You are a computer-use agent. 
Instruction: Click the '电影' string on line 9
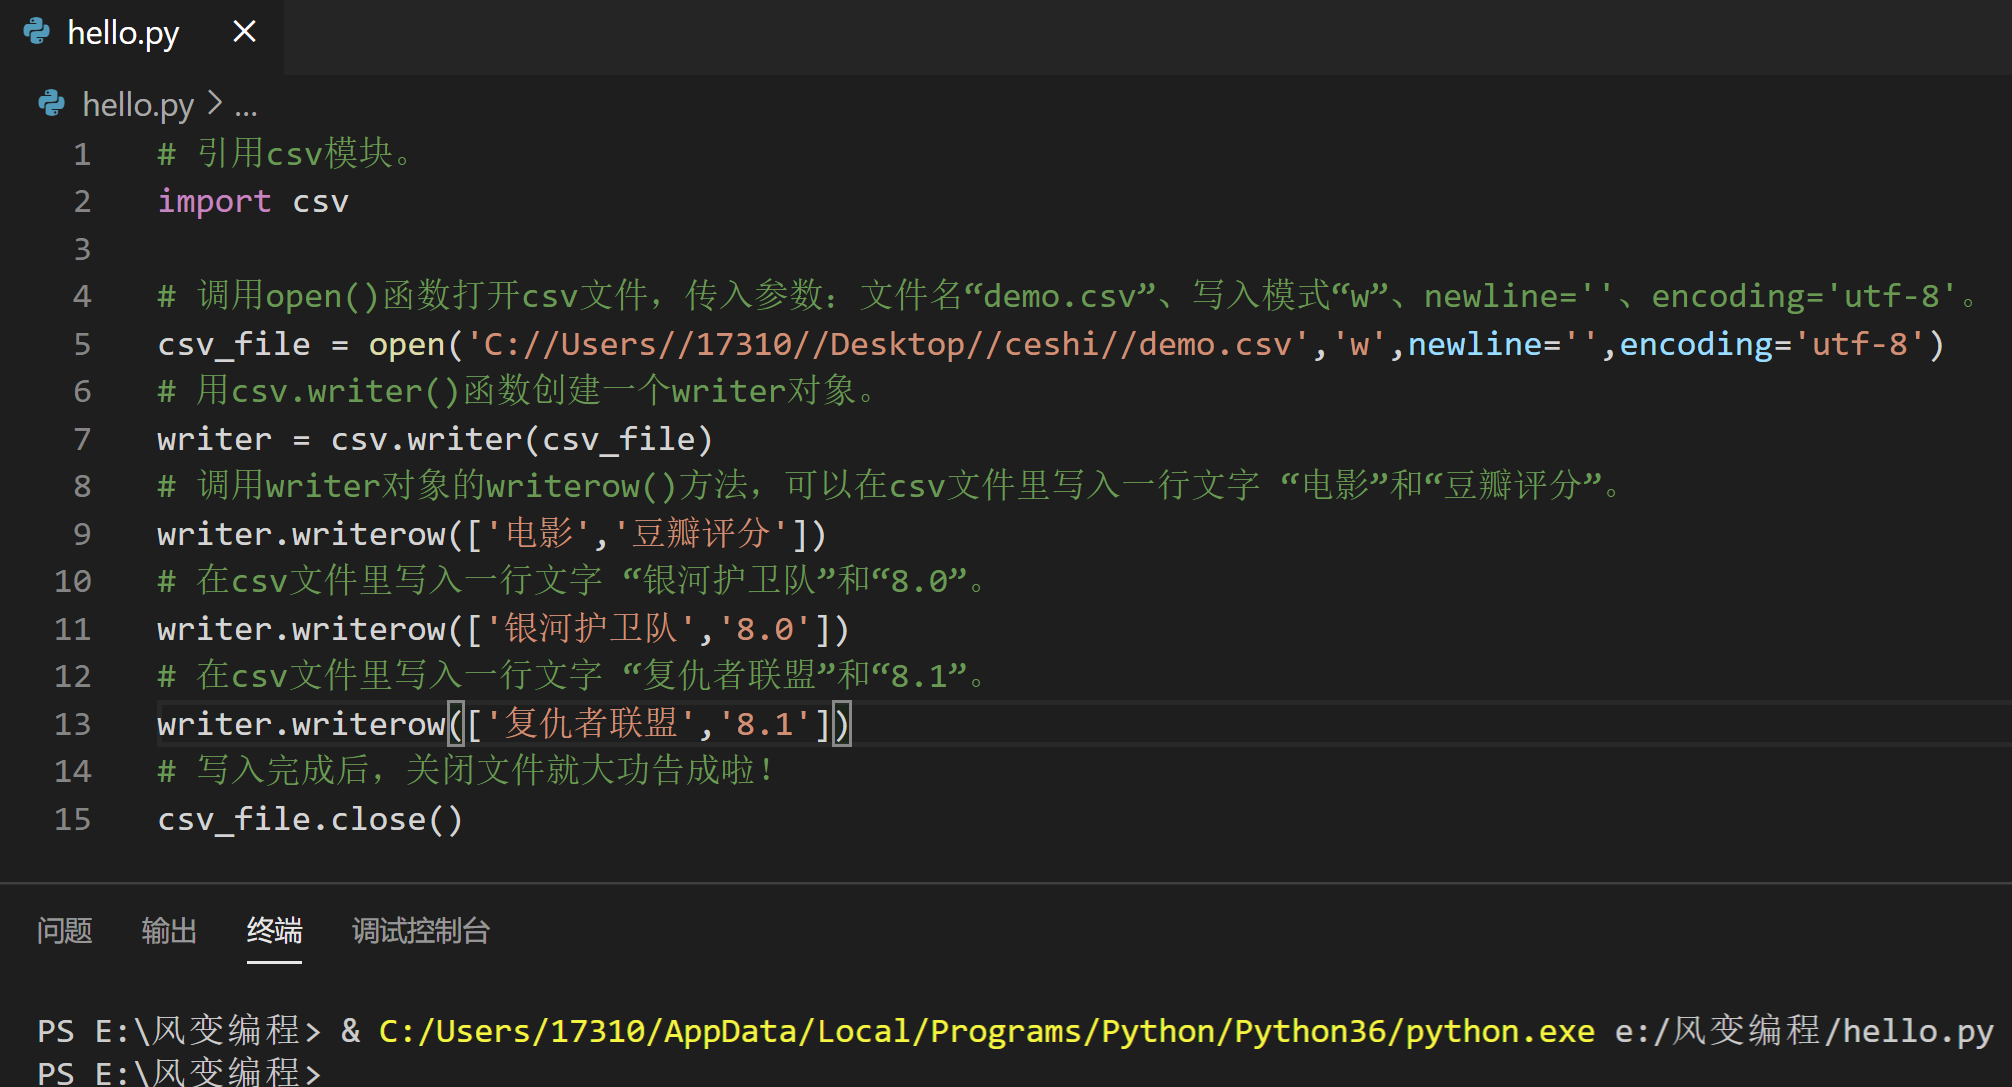click(540, 534)
